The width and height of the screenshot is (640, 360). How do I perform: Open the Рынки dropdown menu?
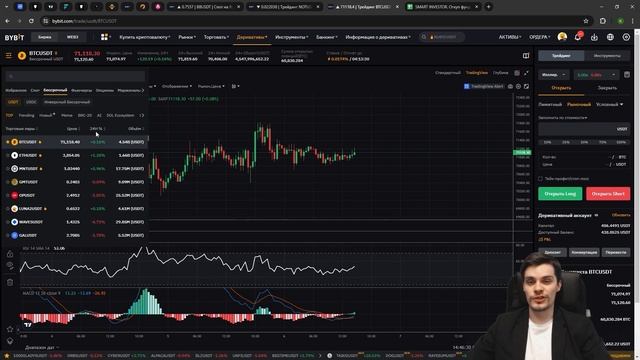pos(187,37)
